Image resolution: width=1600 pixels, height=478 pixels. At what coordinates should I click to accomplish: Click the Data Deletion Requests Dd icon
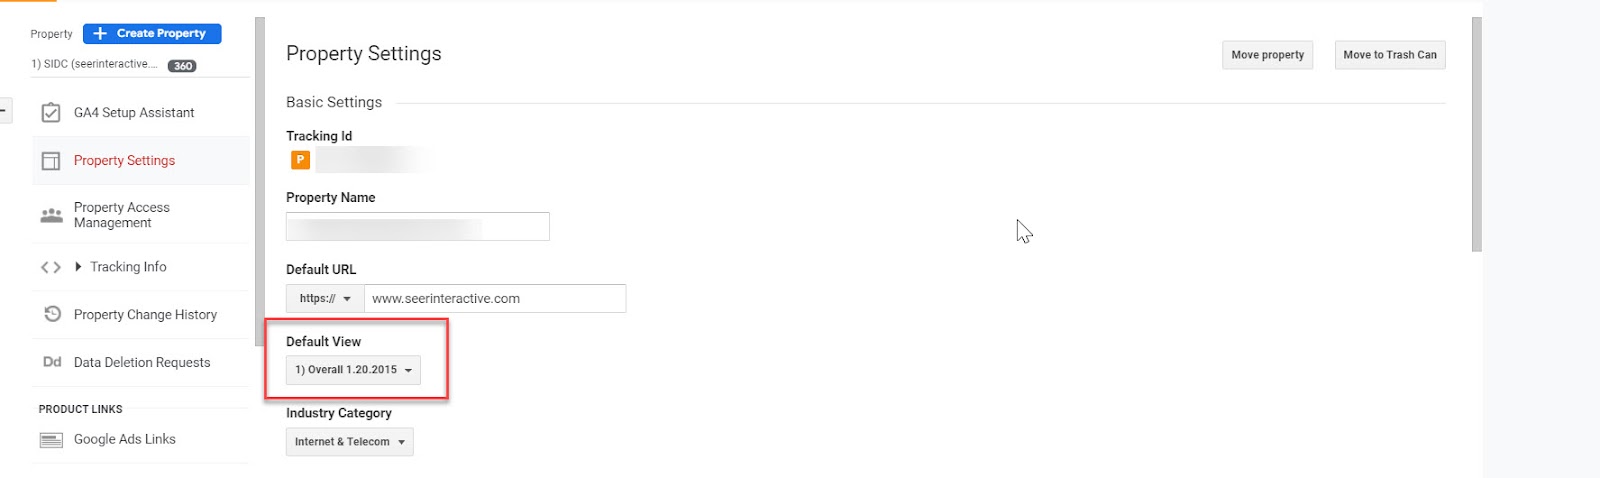click(52, 362)
